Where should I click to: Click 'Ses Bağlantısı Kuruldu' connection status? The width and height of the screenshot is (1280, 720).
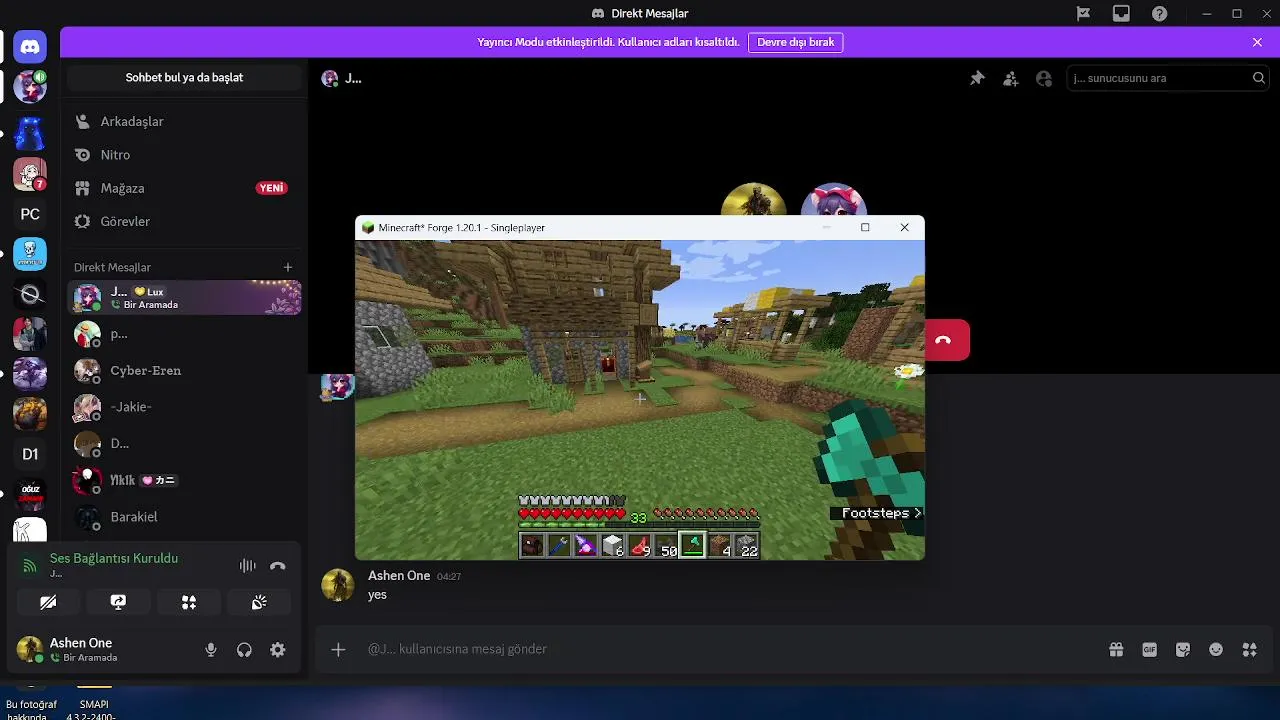pyautogui.click(x=114, y=558)
